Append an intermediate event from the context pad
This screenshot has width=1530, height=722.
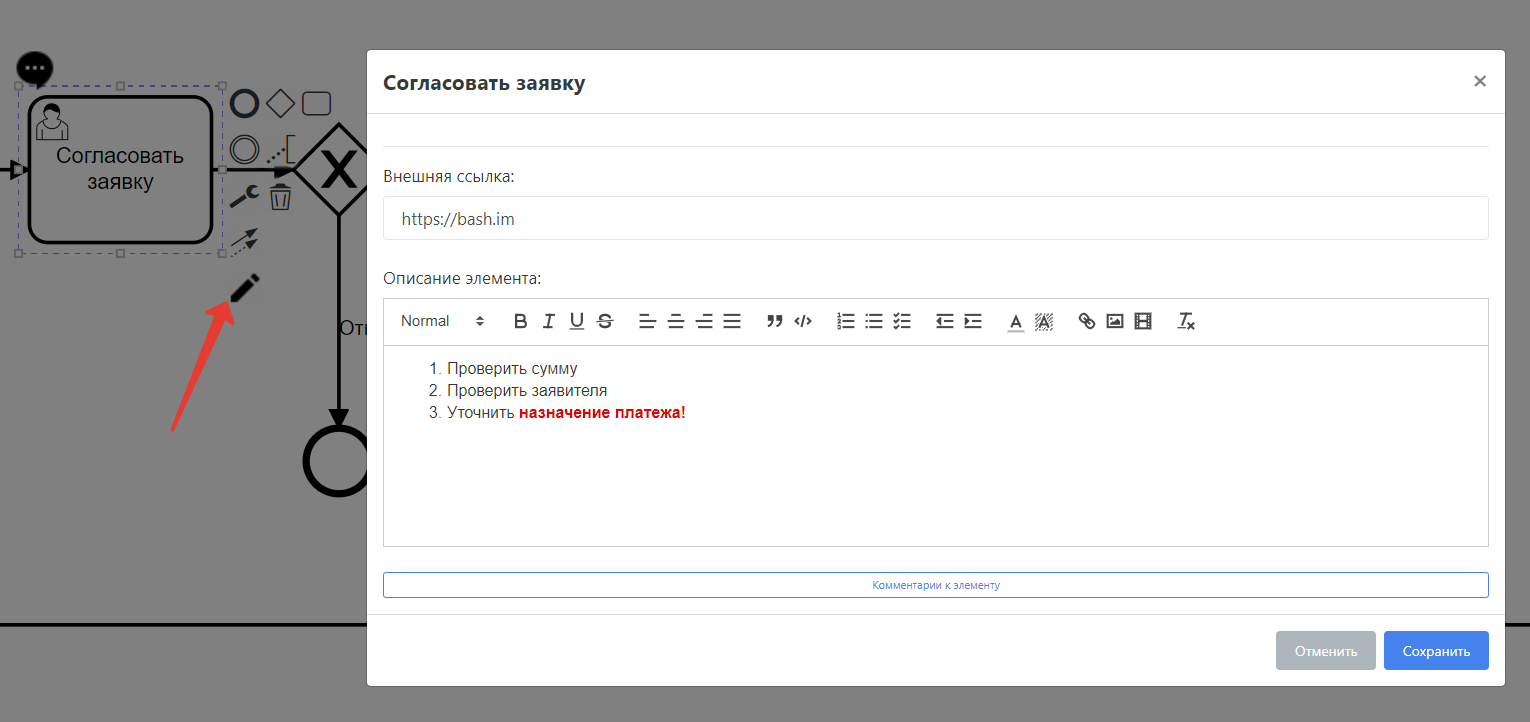coord(245,150)
